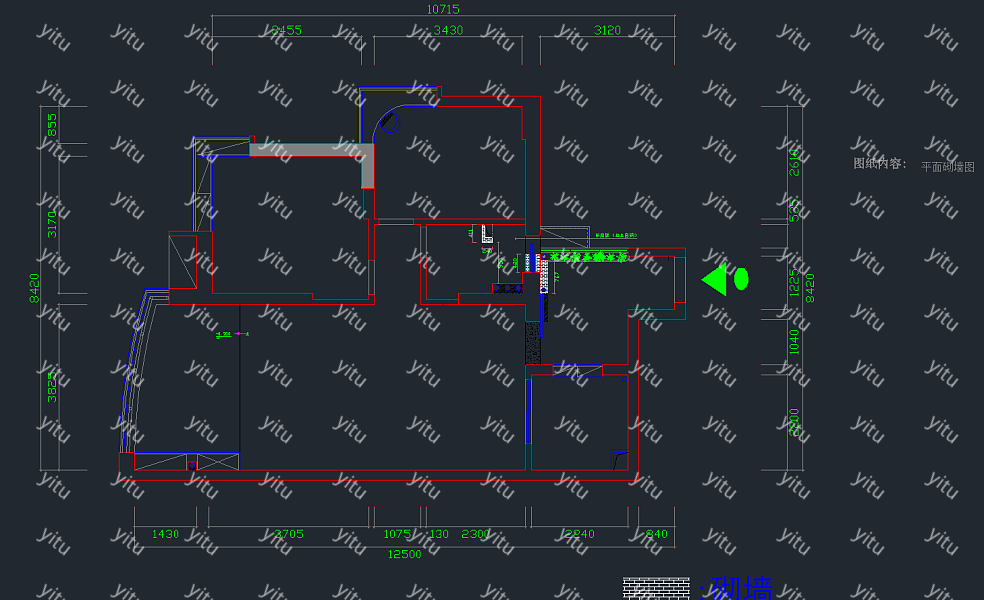Click the 图纸内容 title label
This screenshot has width=984, height=600.
pos(880,164)
